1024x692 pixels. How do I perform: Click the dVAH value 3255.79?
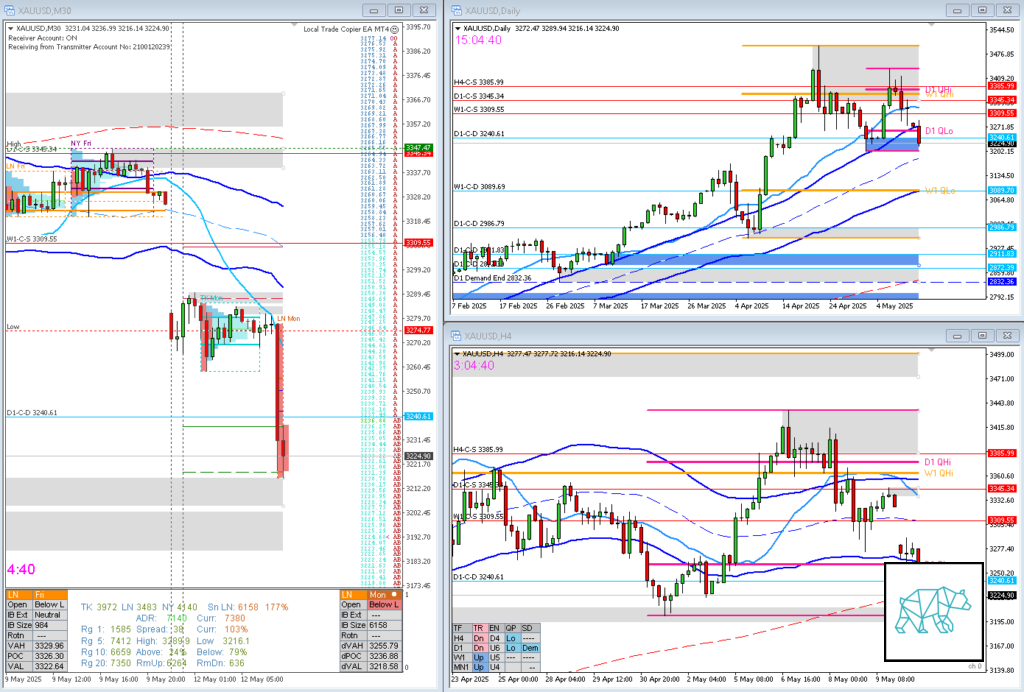coord(385,646)
